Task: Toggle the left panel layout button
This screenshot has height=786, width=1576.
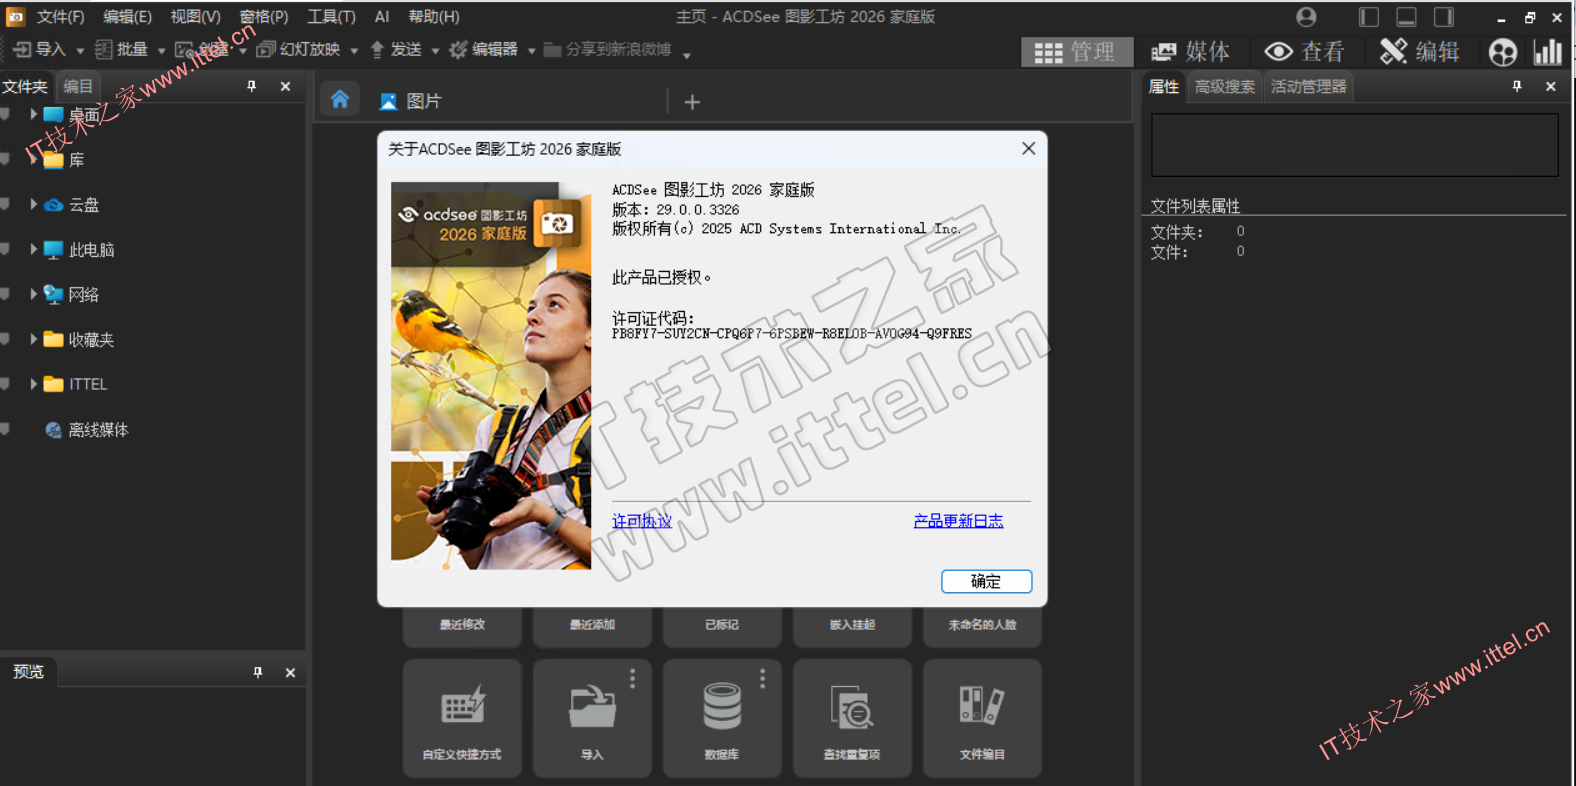Action: click(x=1368, y=17)
